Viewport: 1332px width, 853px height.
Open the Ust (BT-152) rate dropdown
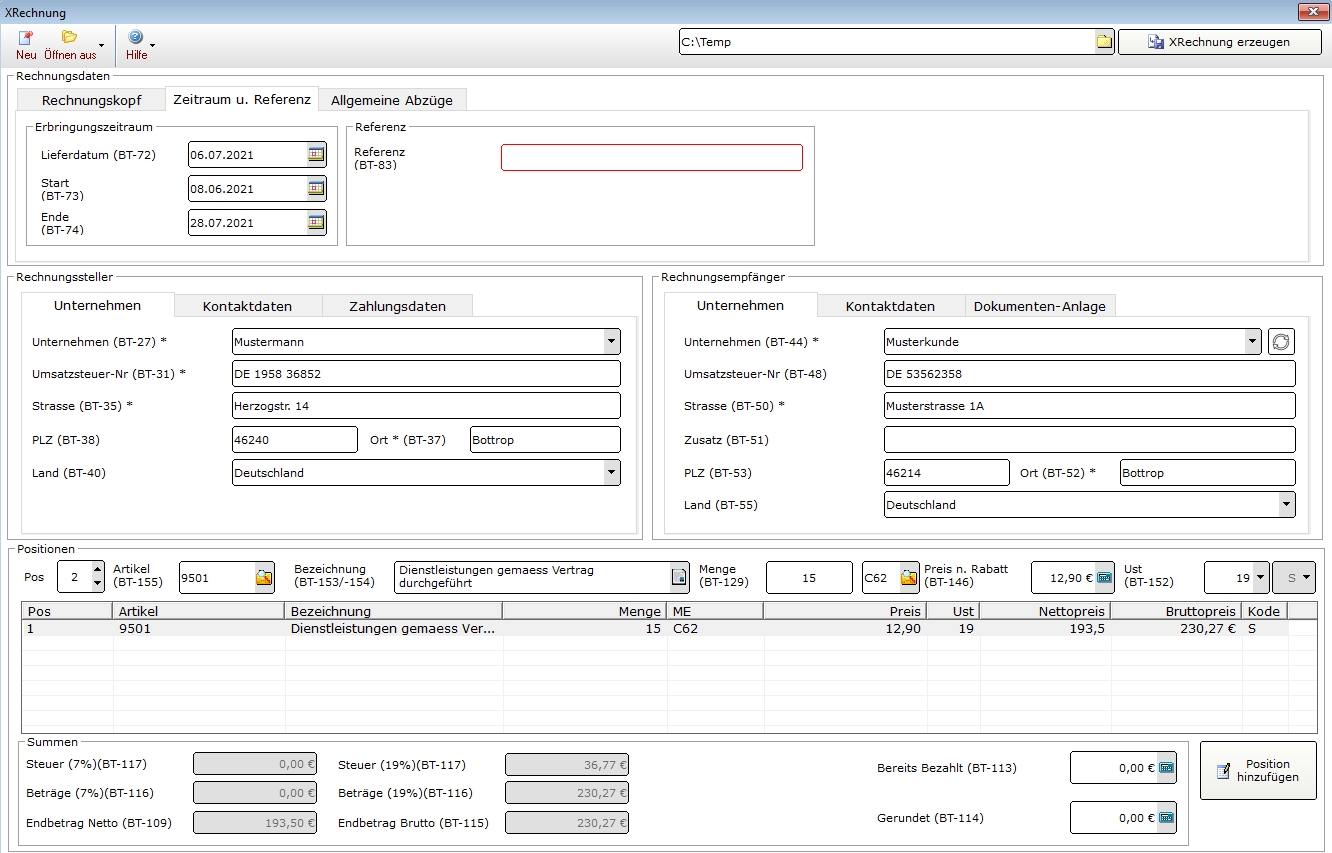[x=1260, y=578]
